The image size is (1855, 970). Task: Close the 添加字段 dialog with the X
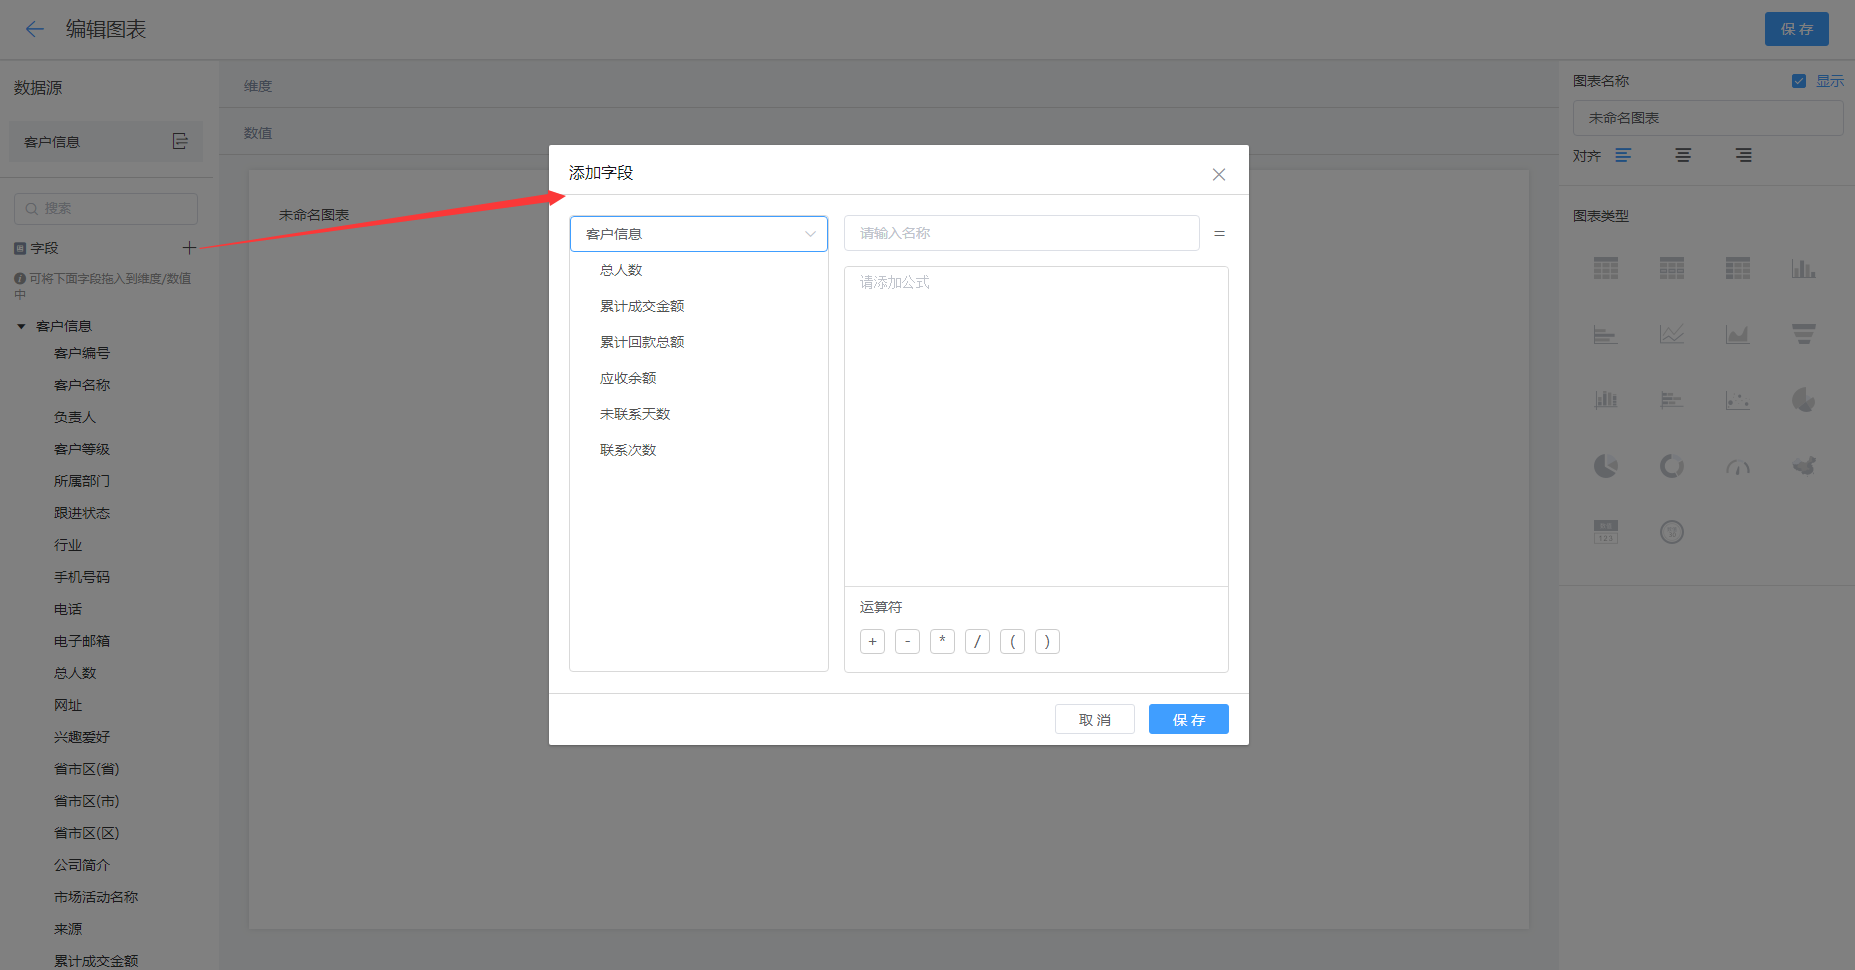pyautogui.click(x=1219, y=174)
